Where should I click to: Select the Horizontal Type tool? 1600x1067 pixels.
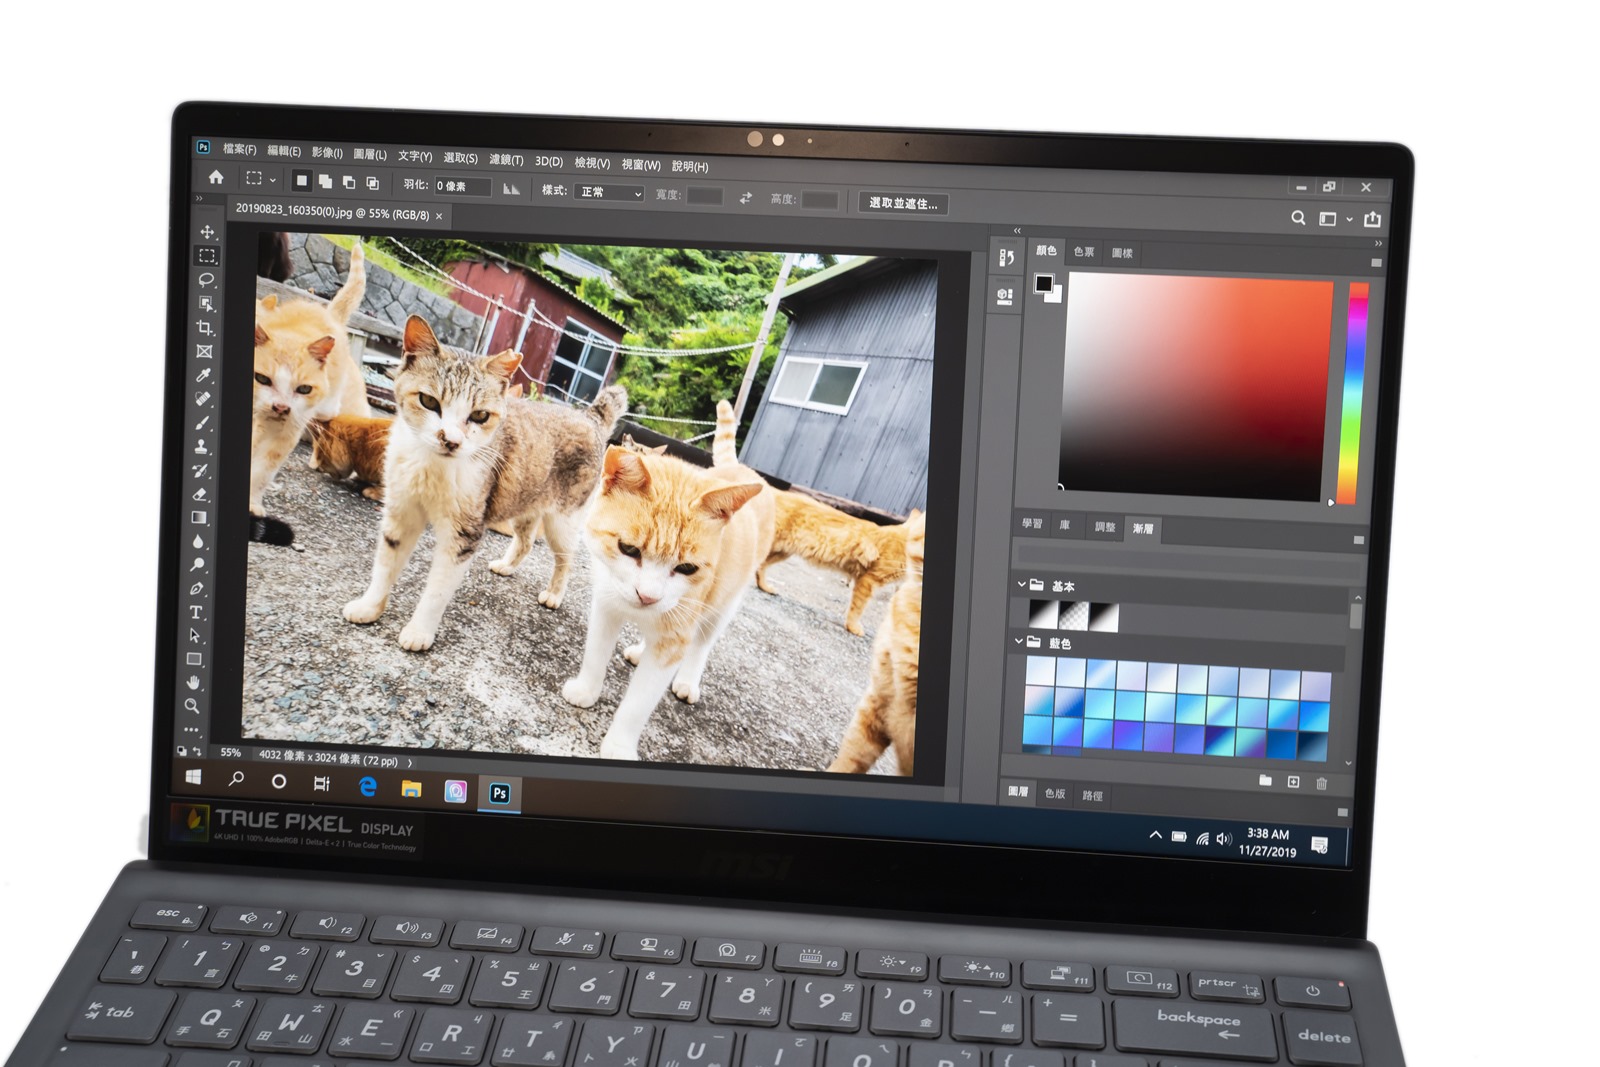(197, 612)
